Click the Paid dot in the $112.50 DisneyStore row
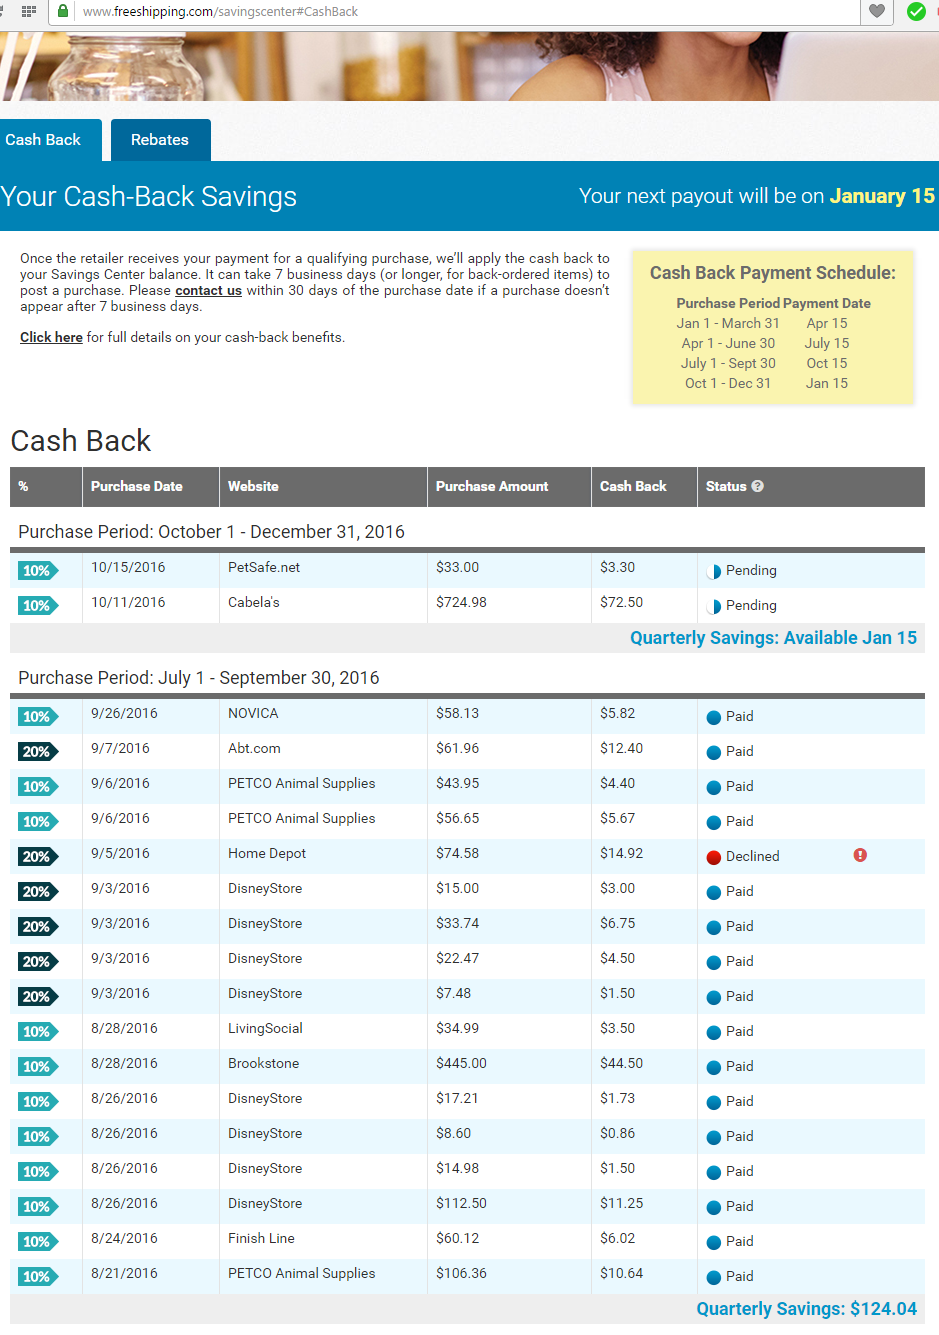 [x=714, y=1207]
